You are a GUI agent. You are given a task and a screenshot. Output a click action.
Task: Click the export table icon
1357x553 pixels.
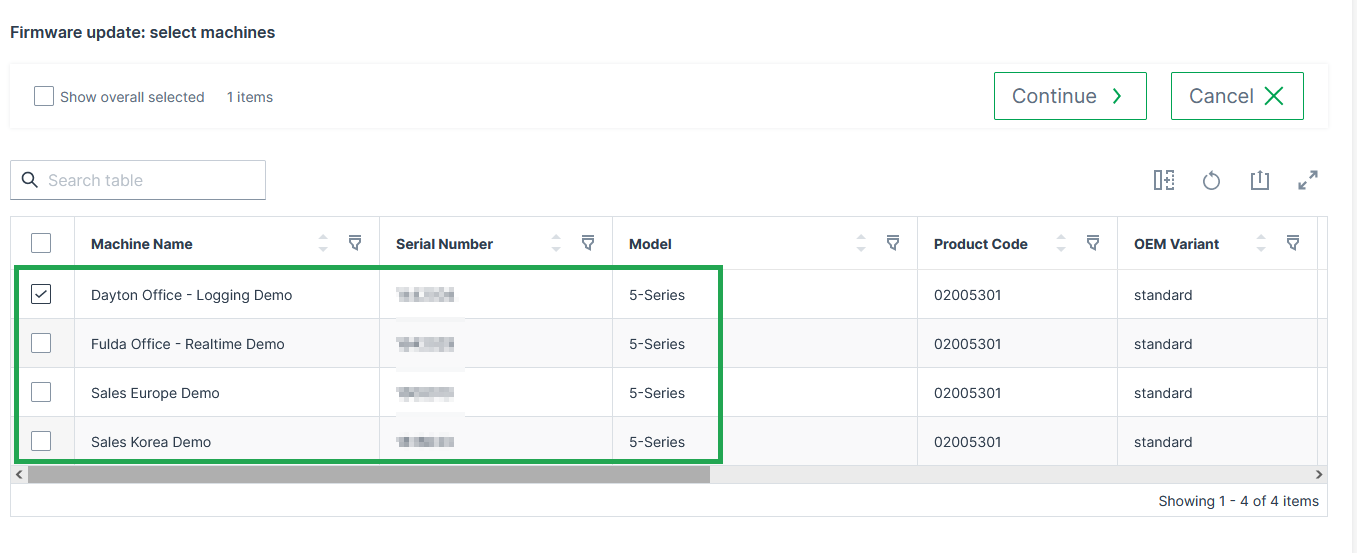[x=1259, y=180]
